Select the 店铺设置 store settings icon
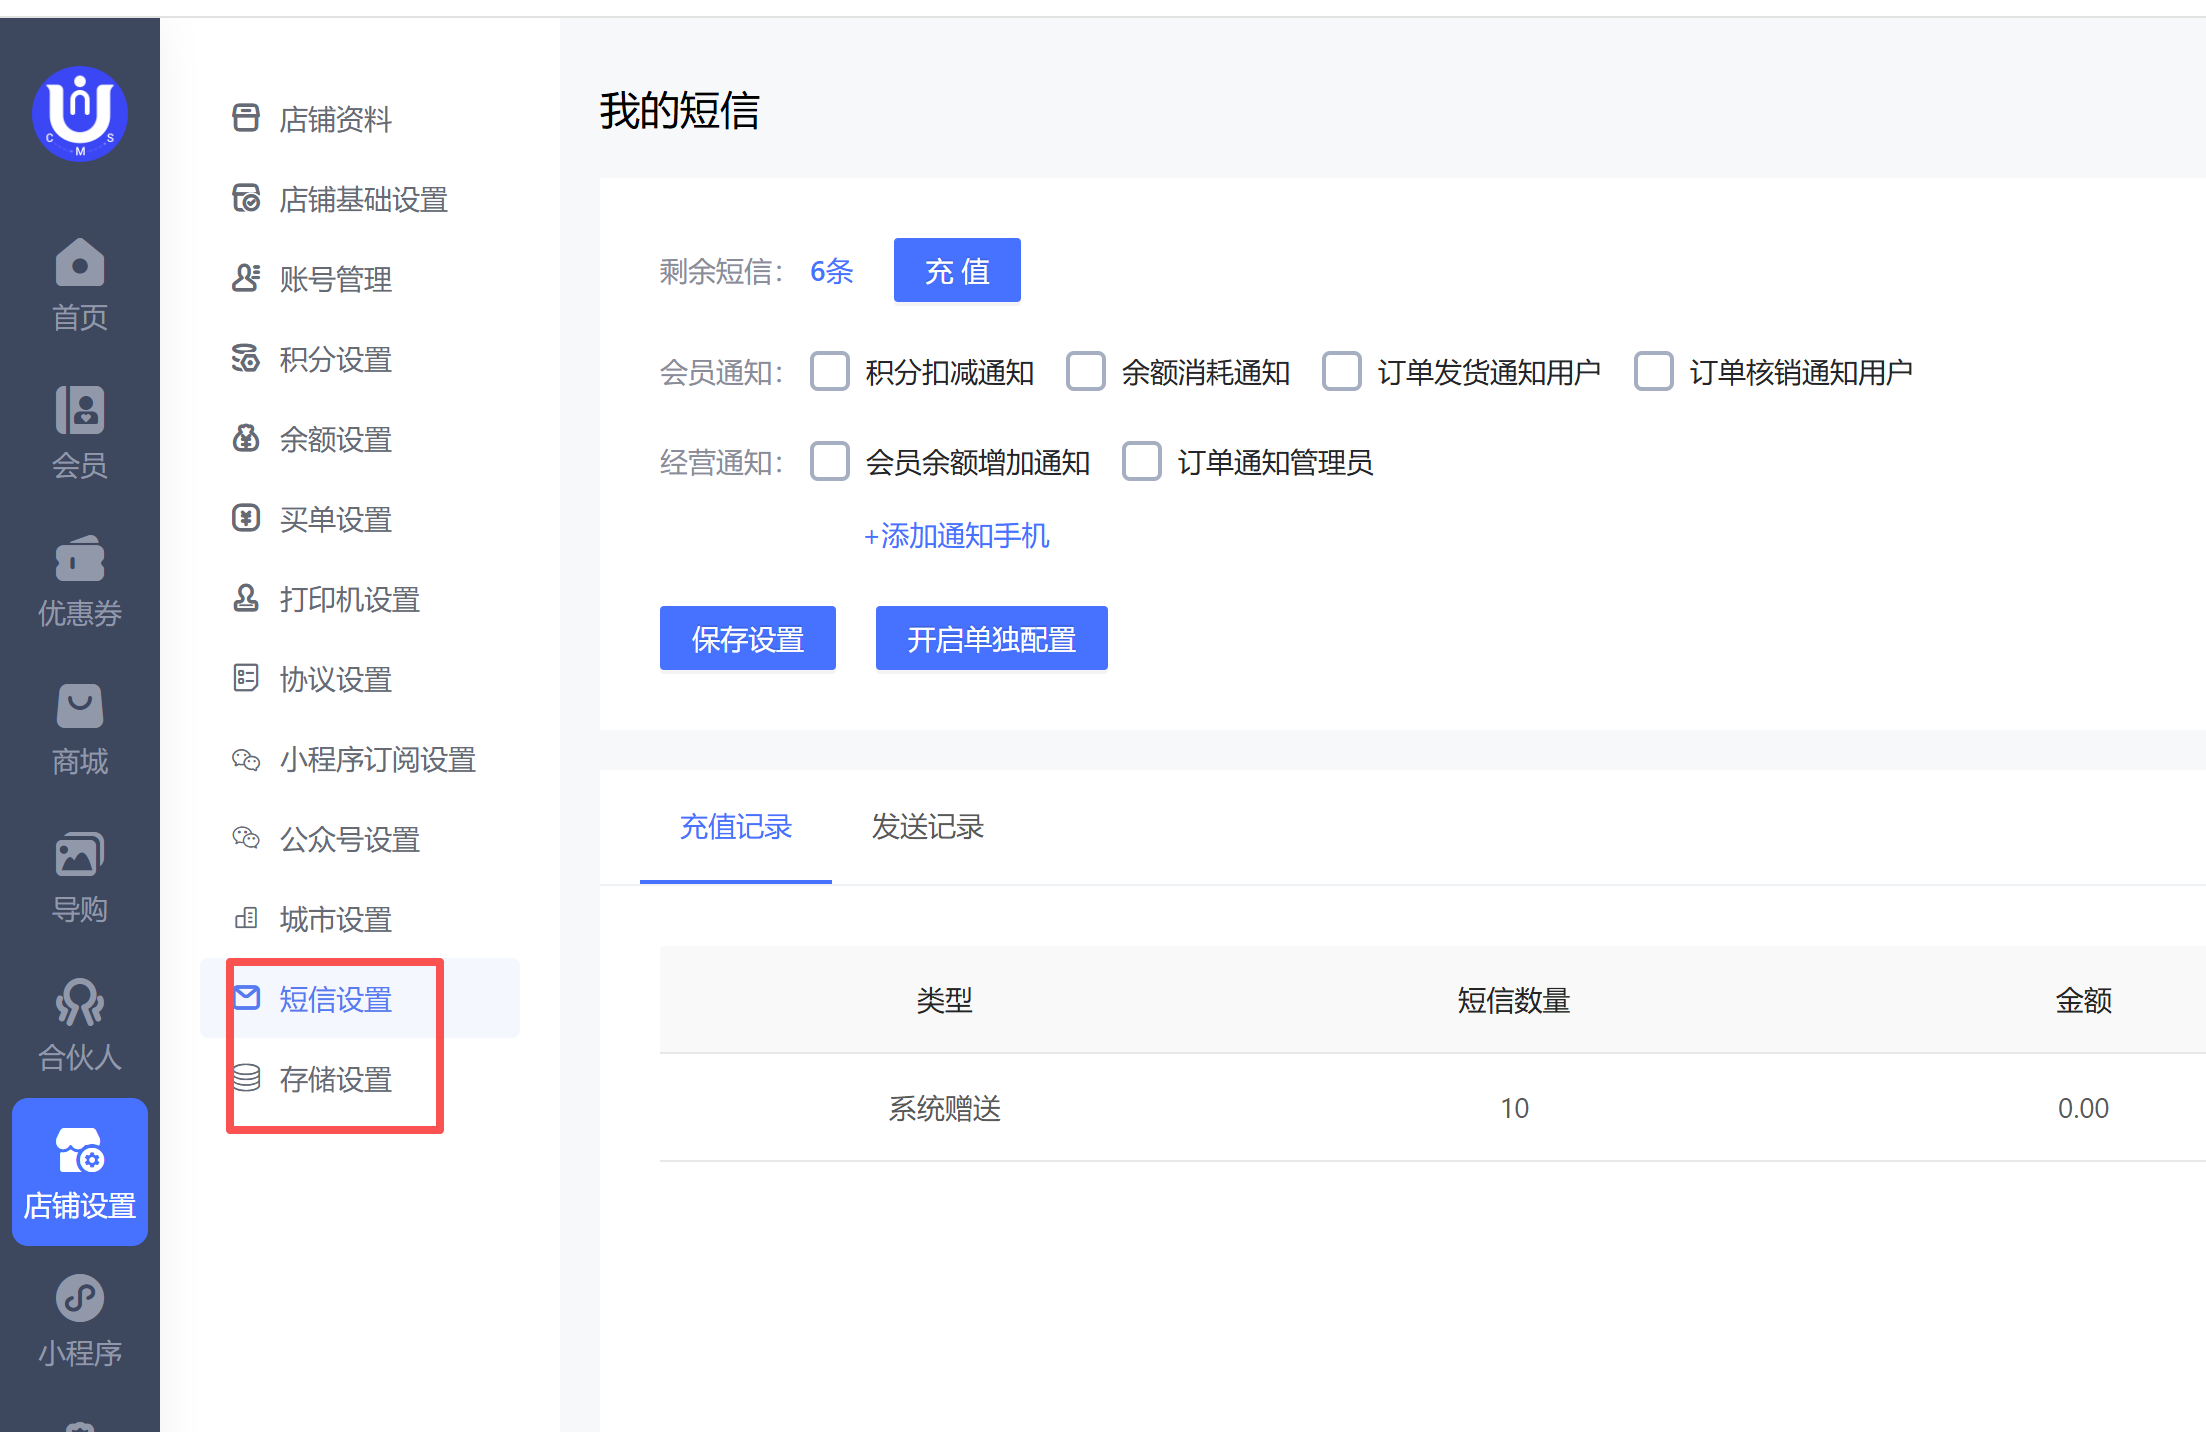Viewport: 2206px width, 1432px height. [x=80, y=1151]
